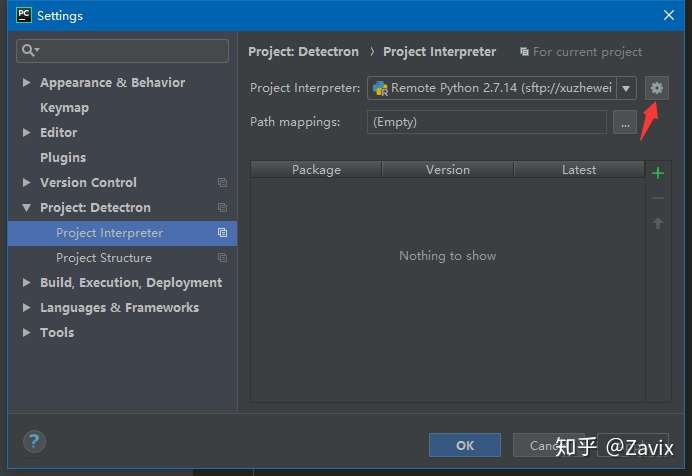Image resolution: width=692 pixels, height=476 pixels.
Task: Open Plugins settings
Action: 63,157
